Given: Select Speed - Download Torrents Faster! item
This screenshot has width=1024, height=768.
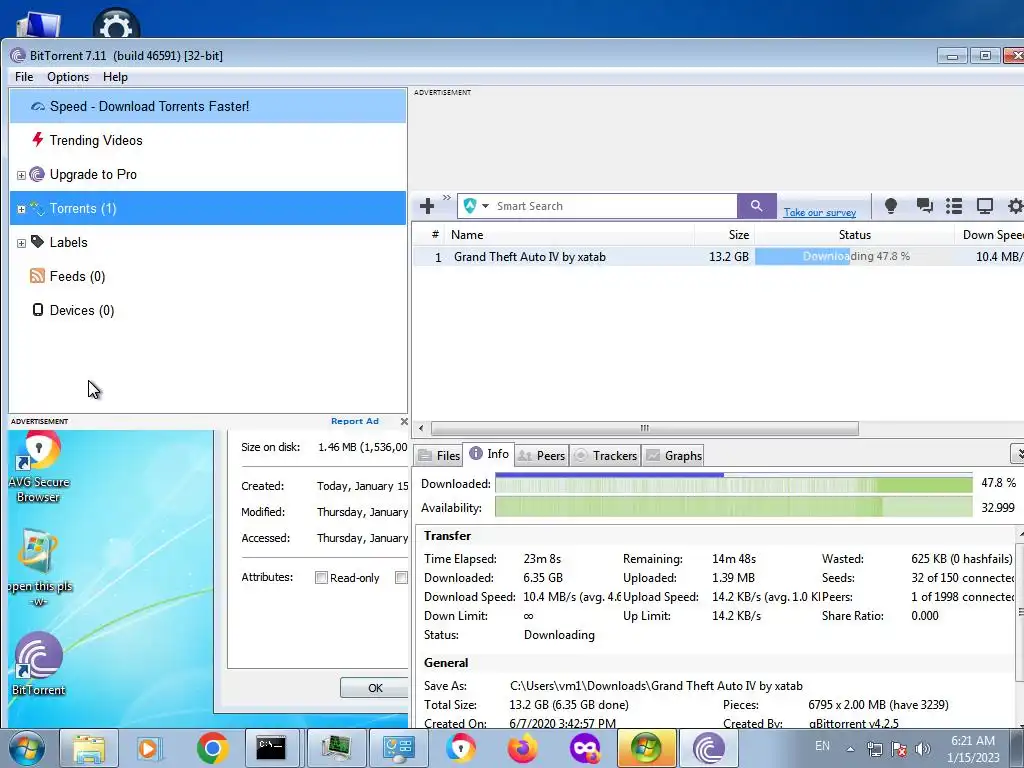Looking at the screenshot, I should tap(208, 106).
